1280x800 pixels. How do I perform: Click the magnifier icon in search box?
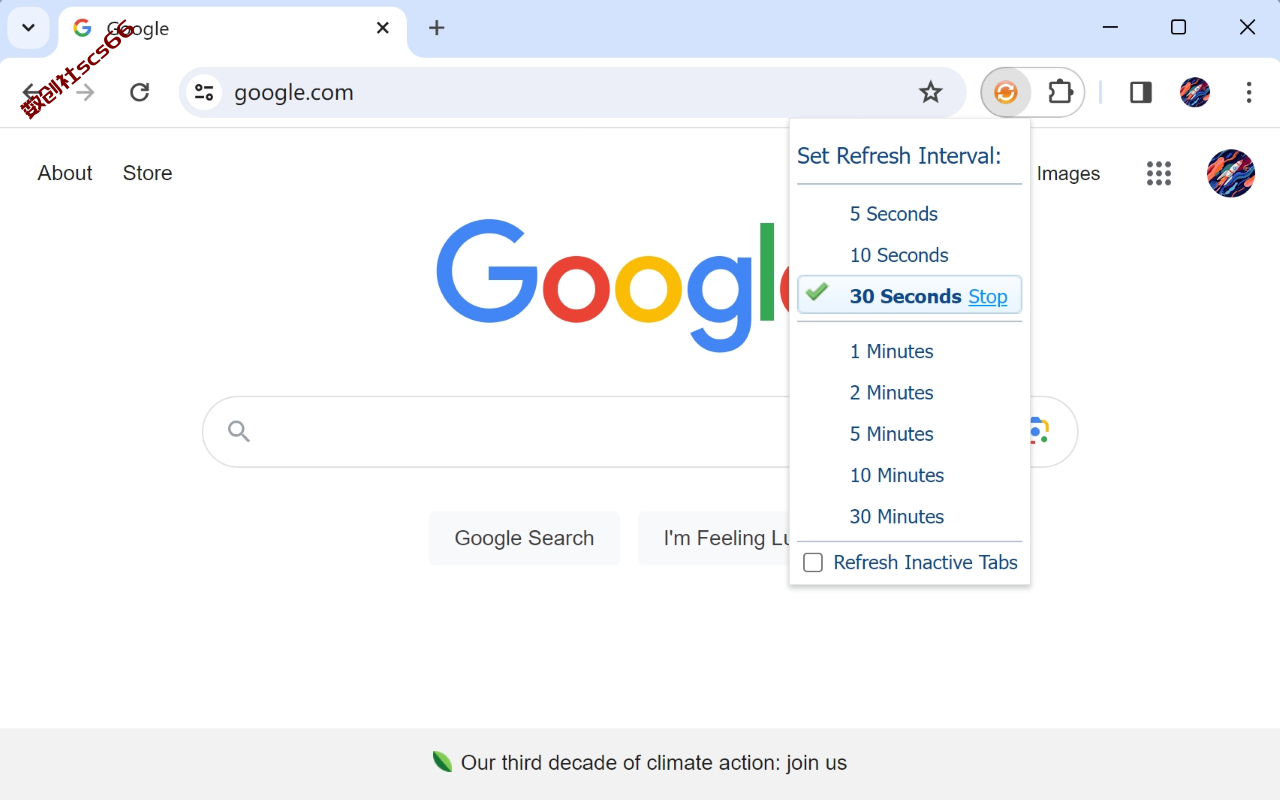[x=238, y=431]
